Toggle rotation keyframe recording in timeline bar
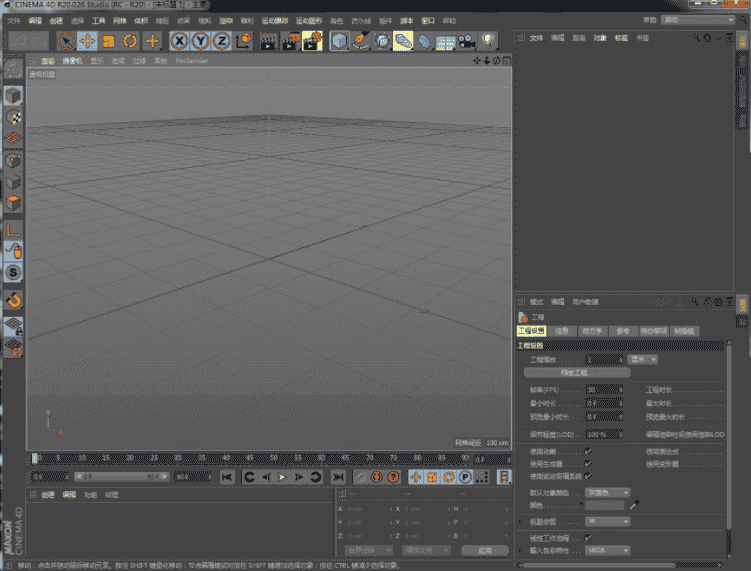 pyautogui.click(x=449, y=477)
